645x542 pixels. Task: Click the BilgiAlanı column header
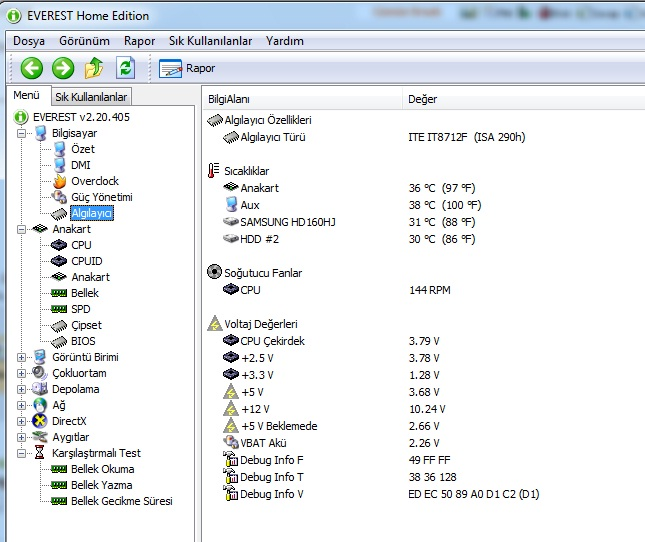click(x=229, y=99)
